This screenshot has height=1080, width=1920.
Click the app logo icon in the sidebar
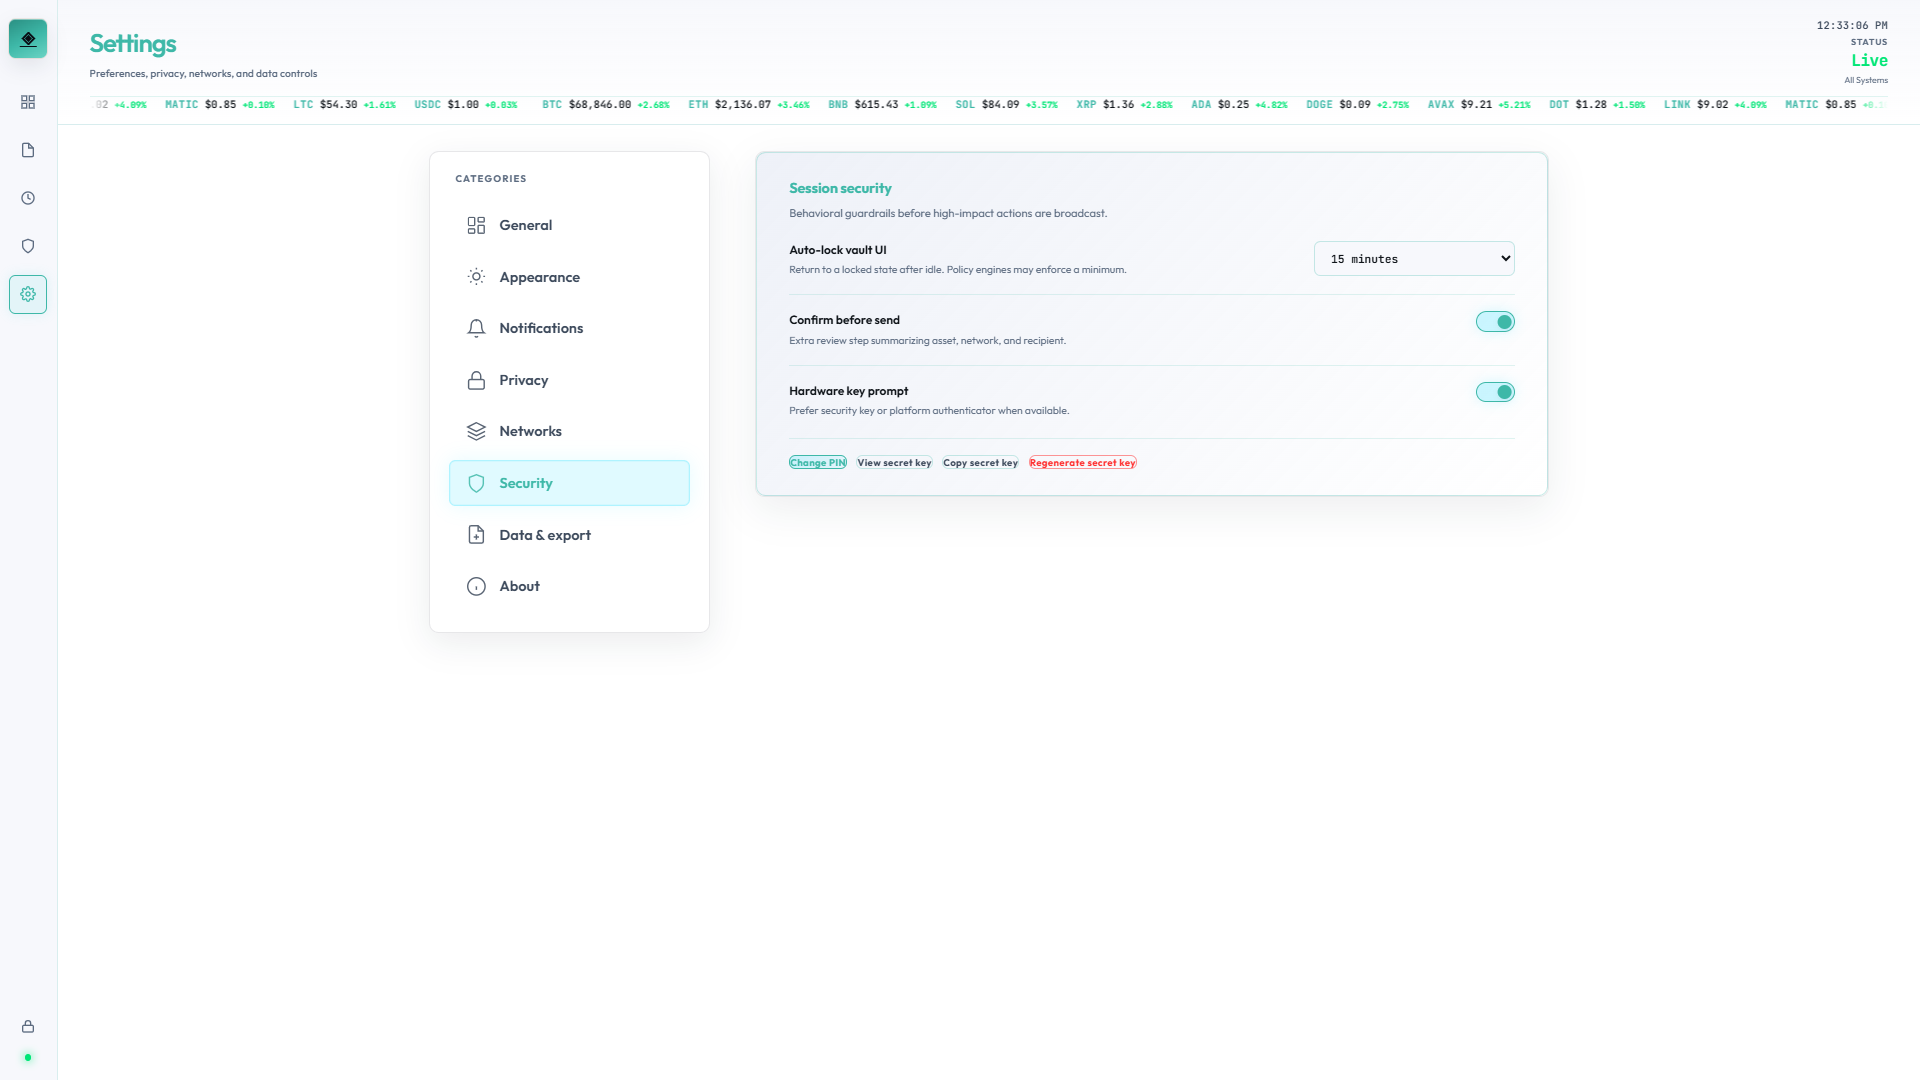[x=28, y=39]
